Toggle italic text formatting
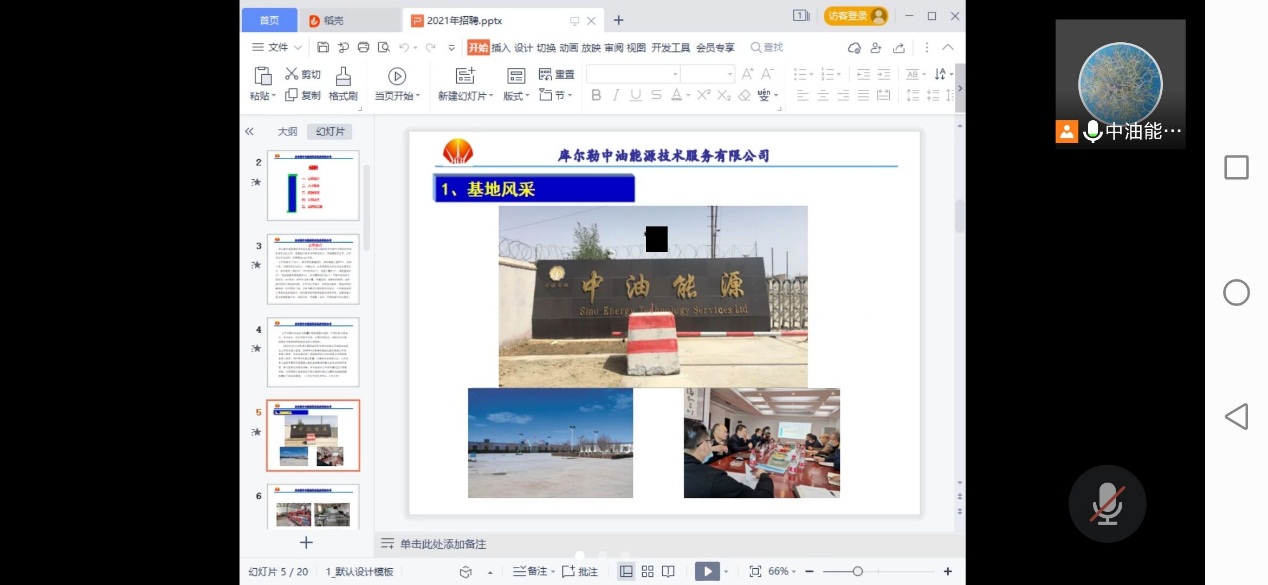 [x=616, y=95]
